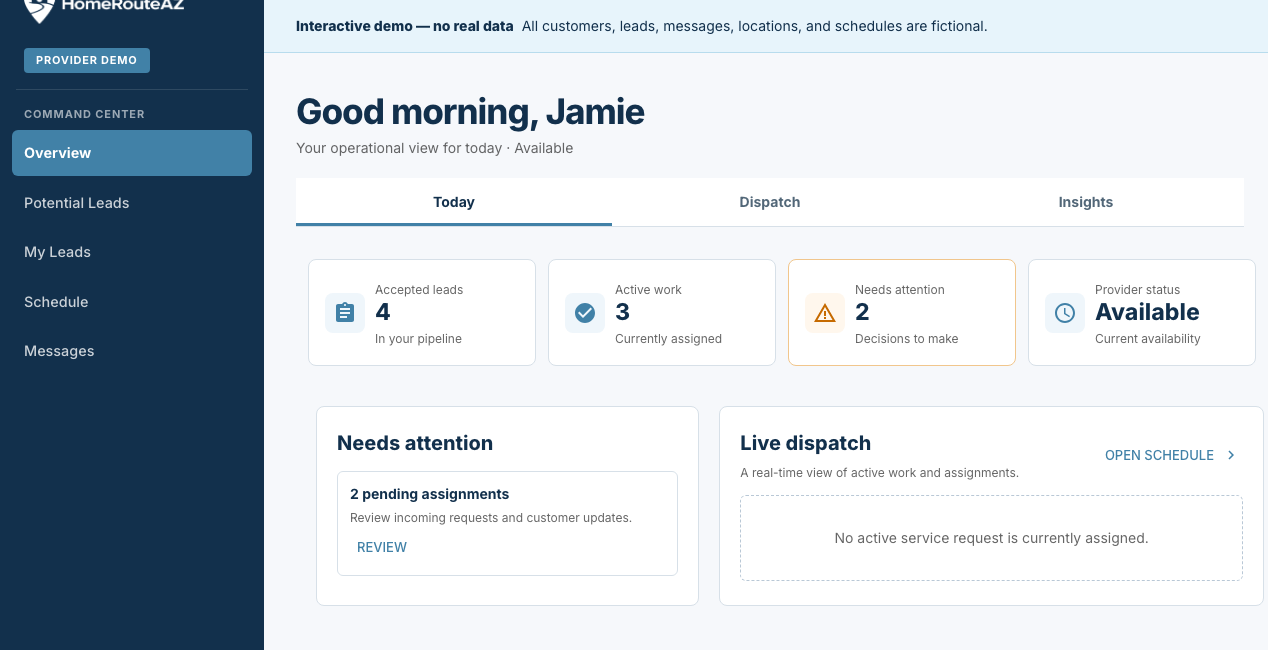The image size is (1268, 650).
Task: Click the clipboard icon in Accepted leads card
Action: pyautogui.click(x=345, y=313)
